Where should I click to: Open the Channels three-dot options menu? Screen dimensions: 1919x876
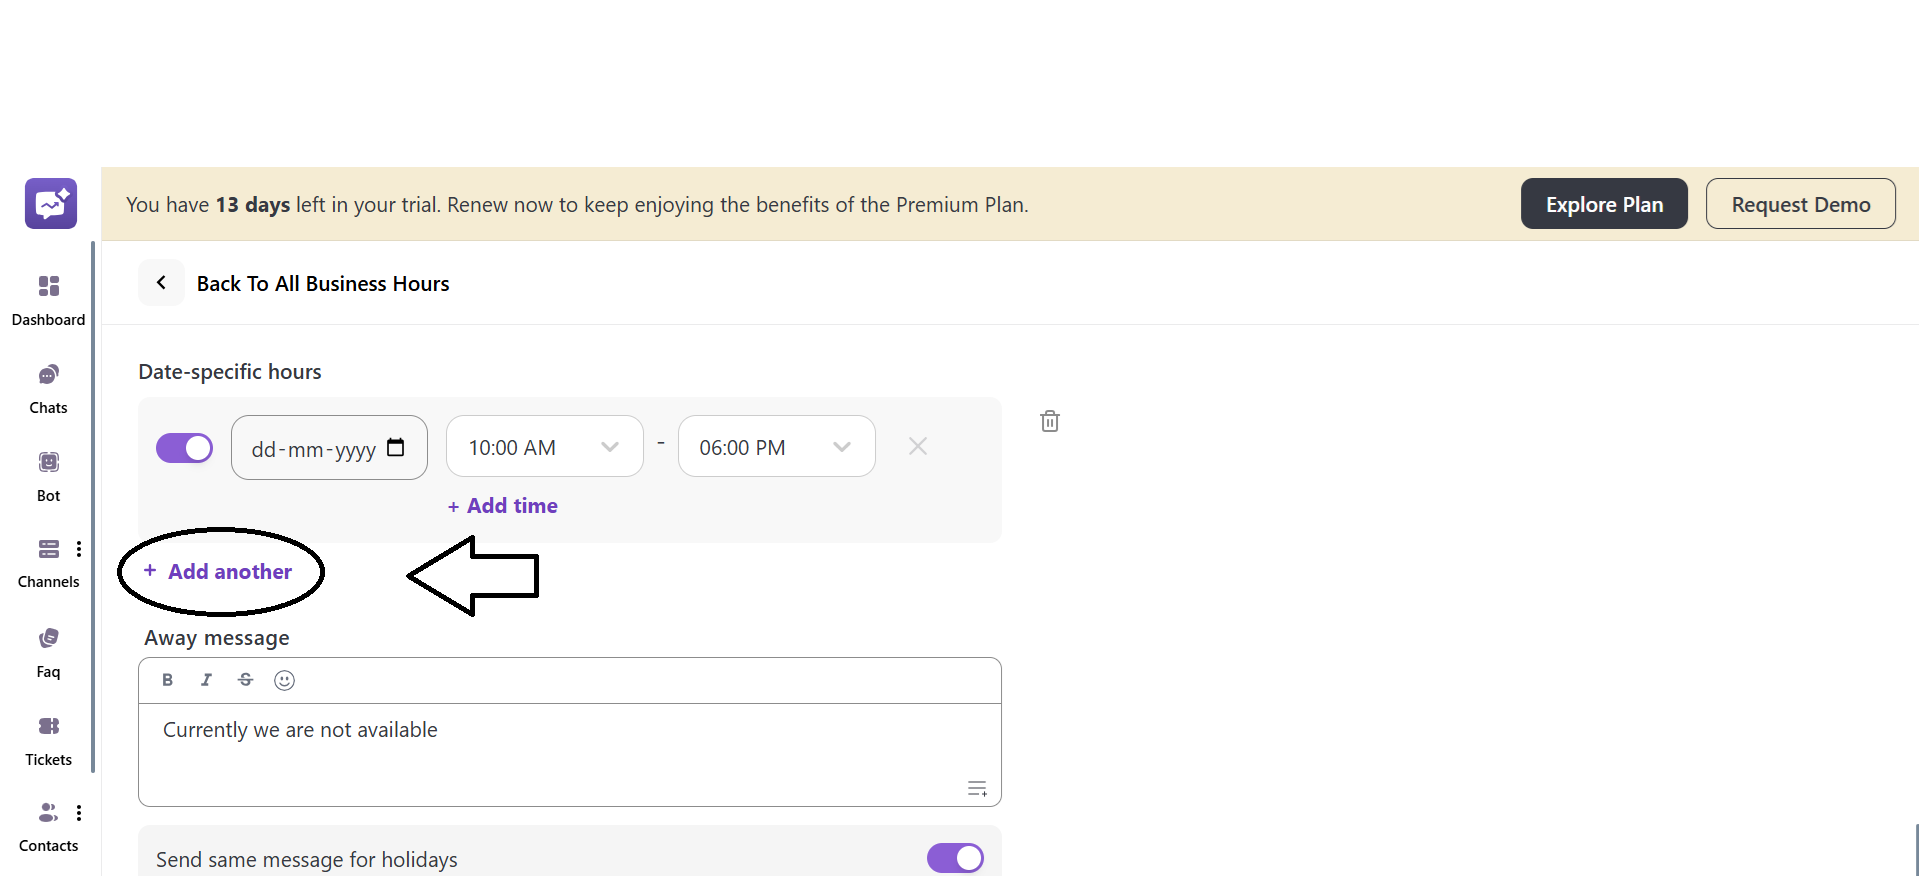point(79,549)
